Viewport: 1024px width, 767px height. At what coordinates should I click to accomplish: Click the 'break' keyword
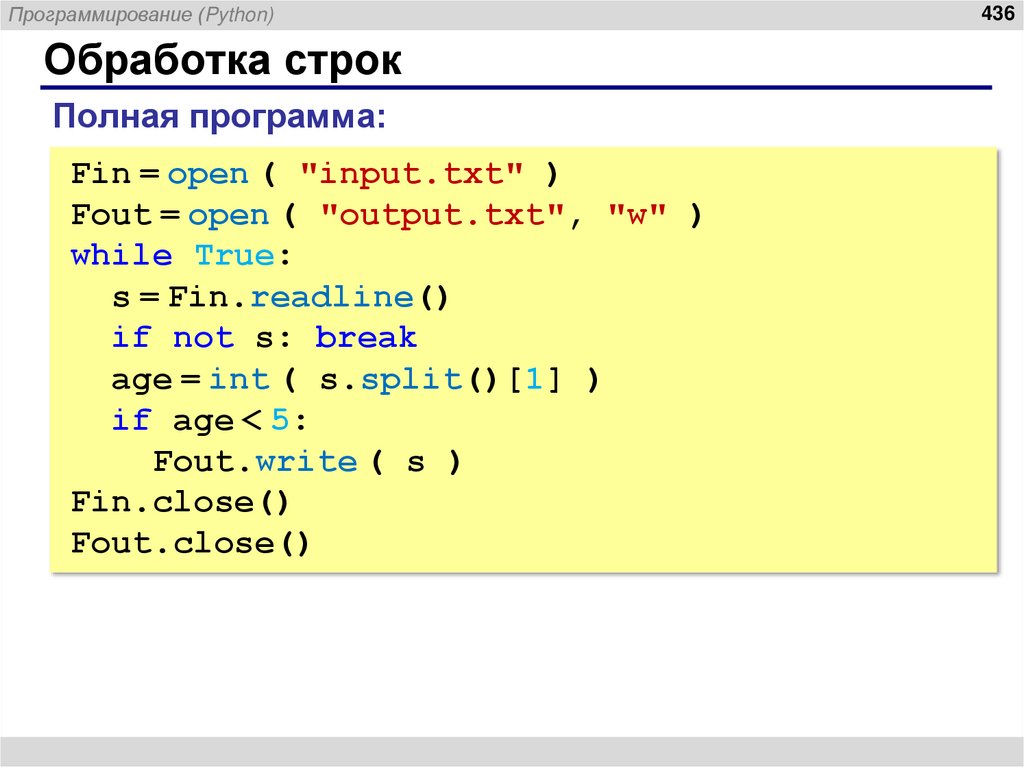(x=366, y=337)
